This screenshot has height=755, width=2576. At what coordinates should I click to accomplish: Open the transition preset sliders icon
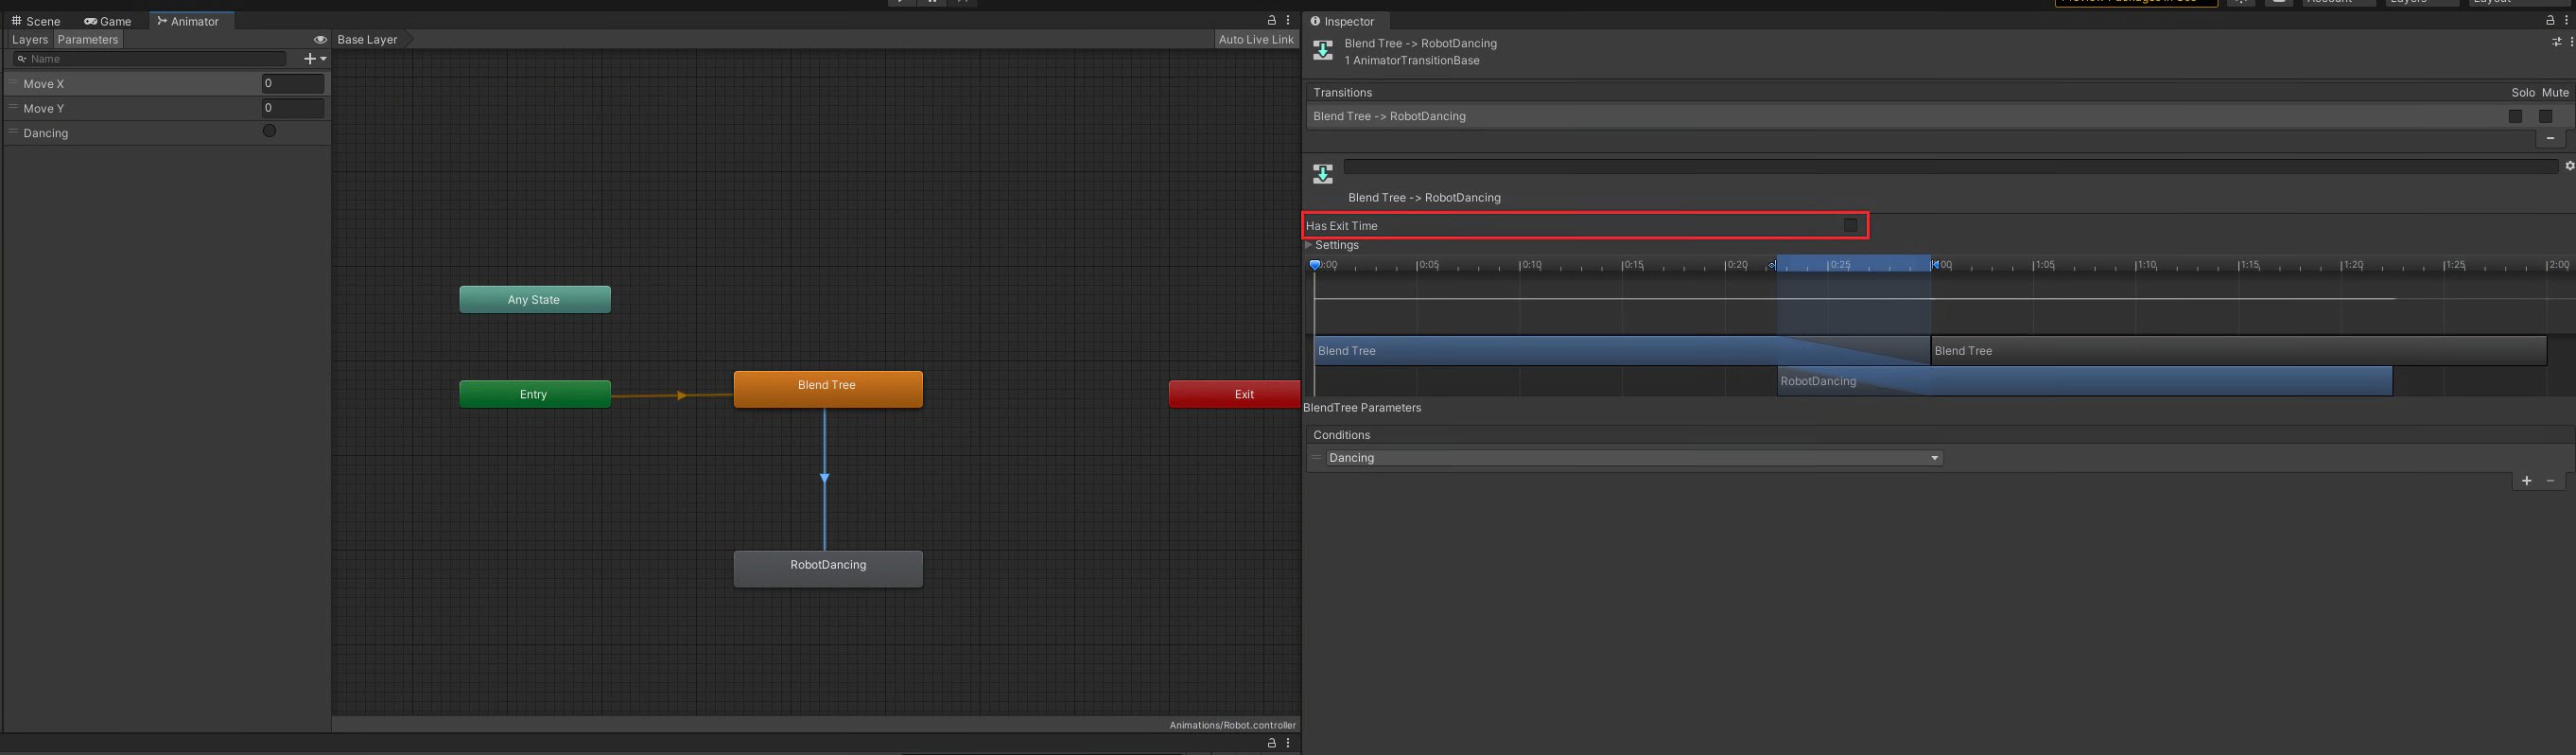tap(2556, 42)
